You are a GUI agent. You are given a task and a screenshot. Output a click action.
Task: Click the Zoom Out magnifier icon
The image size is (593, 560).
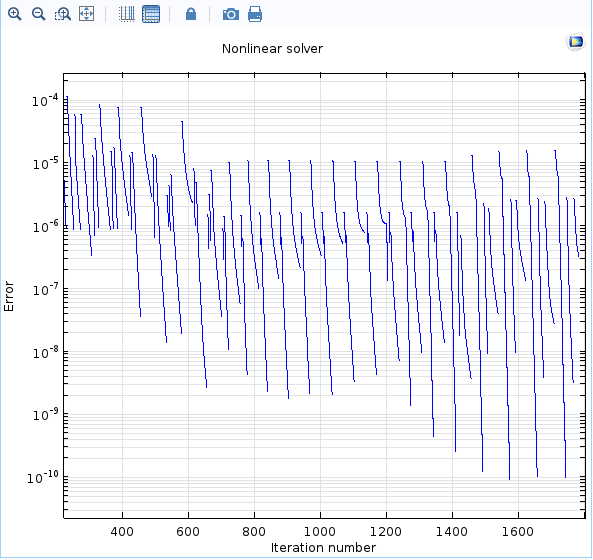coord(39,14)
